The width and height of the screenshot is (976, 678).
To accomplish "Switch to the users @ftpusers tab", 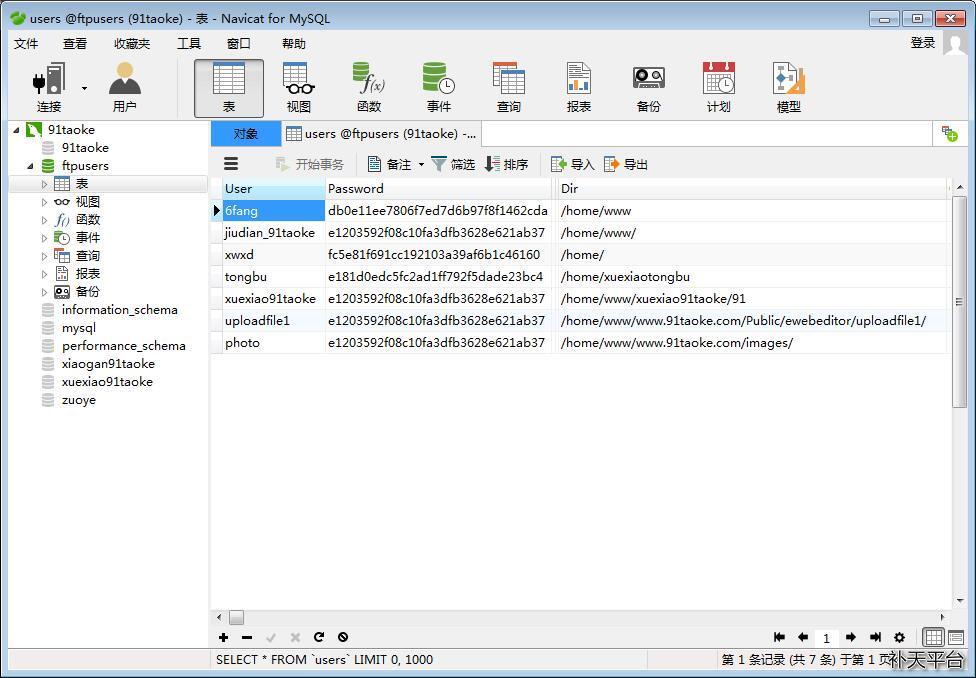I will [x=381, y=134].
